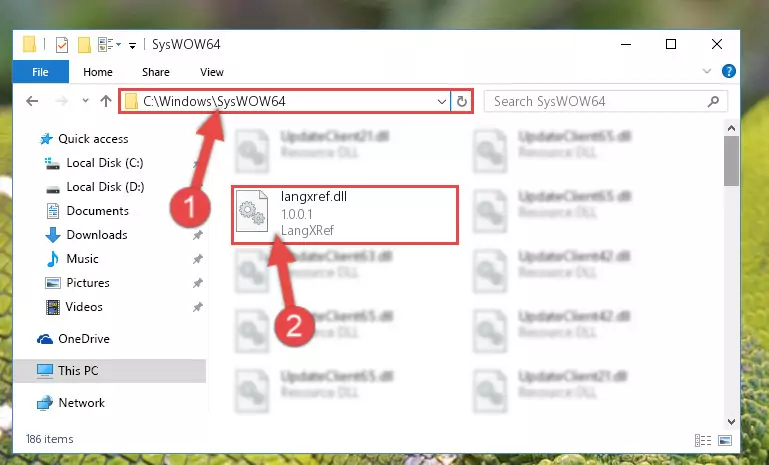Click the magnifier search icon
Viewport: 769px width, 465px height.
(714, 102)
